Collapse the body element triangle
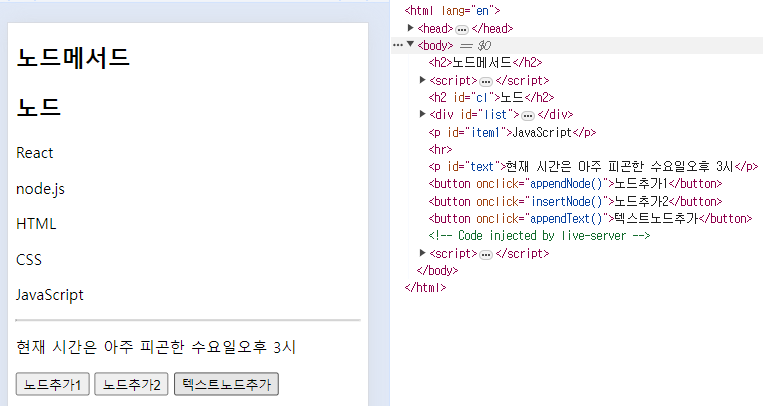Viewport: 763px width, 406px height. click(x=410, y=45)
